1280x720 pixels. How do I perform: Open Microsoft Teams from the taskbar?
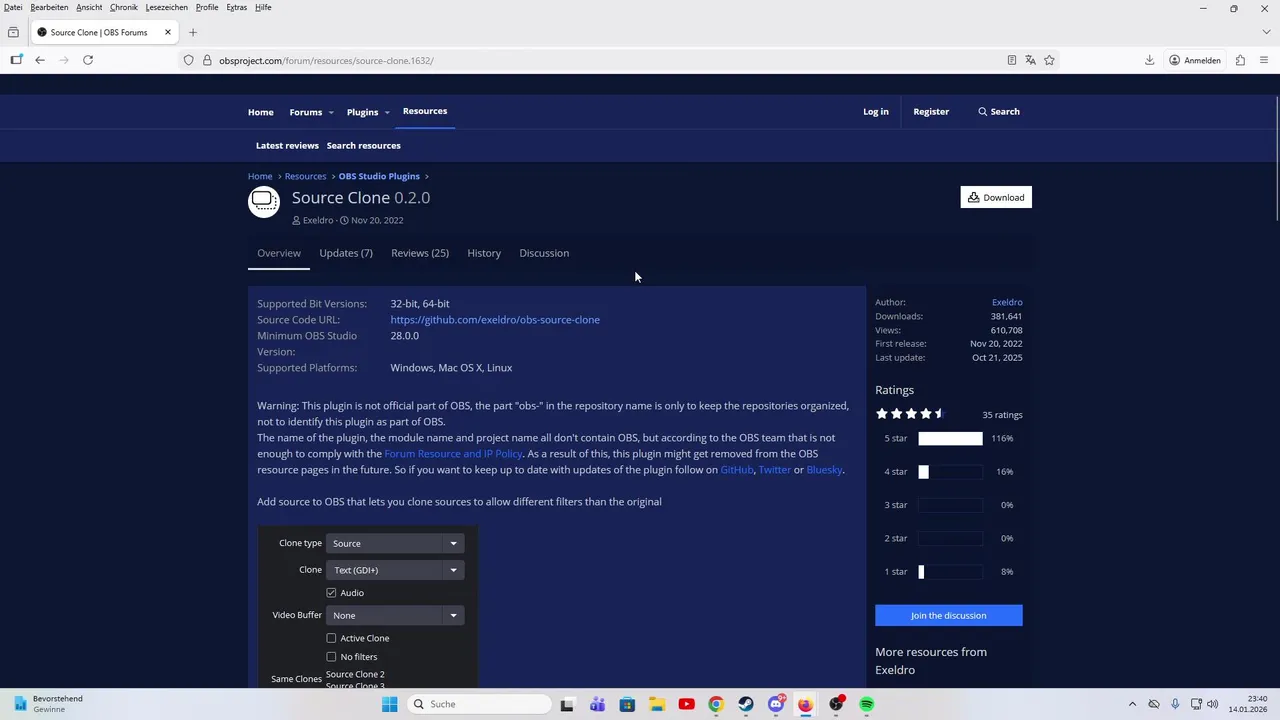[597, 704]
